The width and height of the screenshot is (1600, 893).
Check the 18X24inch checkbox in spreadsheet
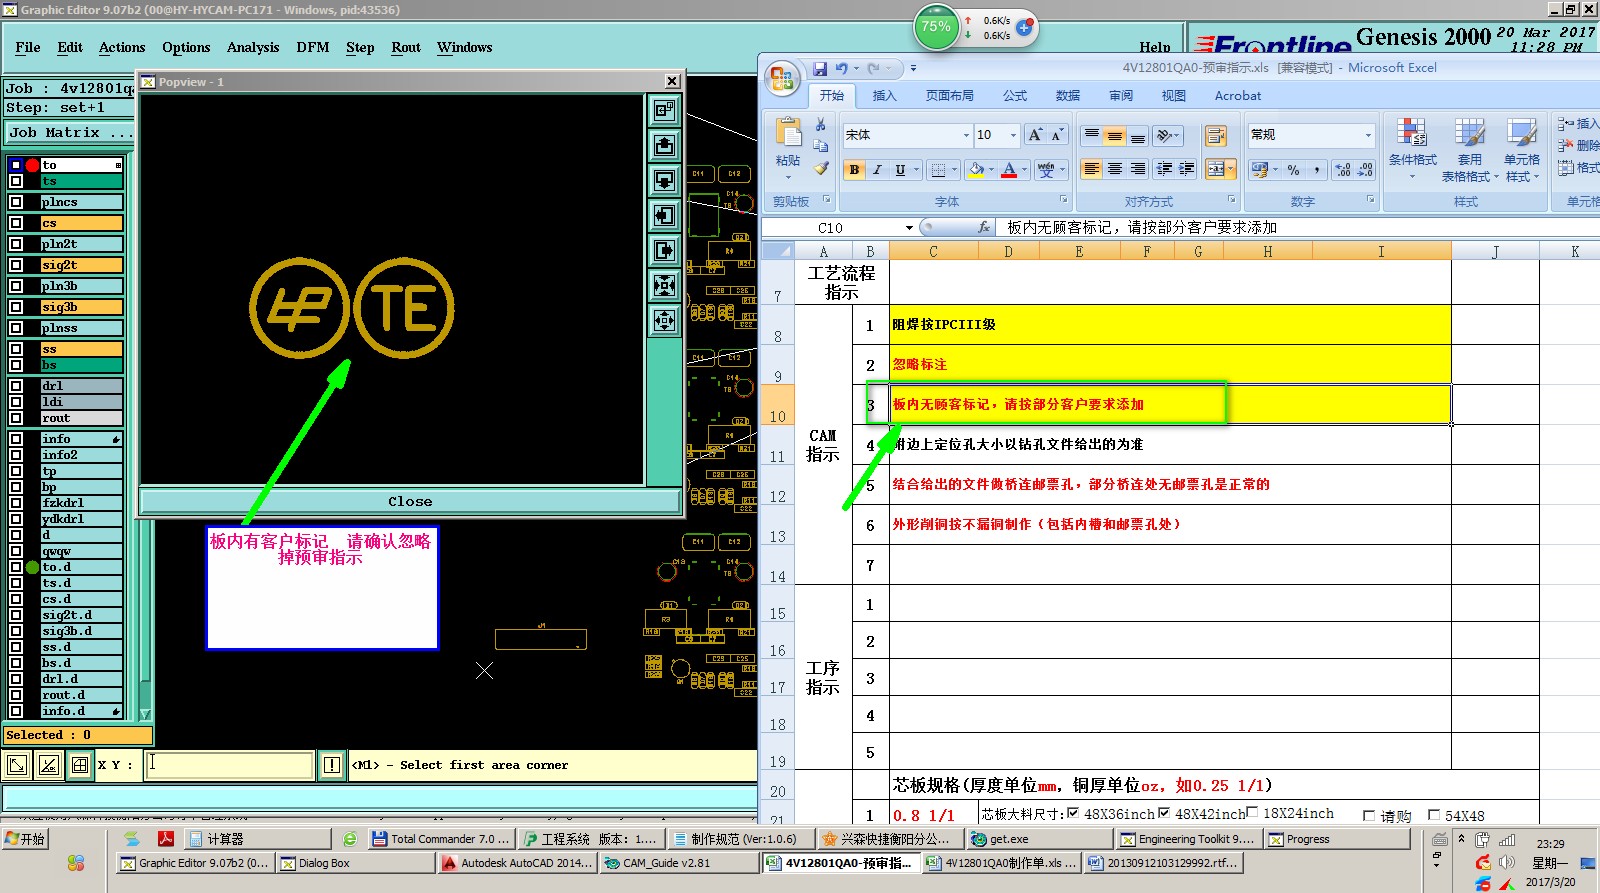pyautogui.click(x=1252, y=813)
